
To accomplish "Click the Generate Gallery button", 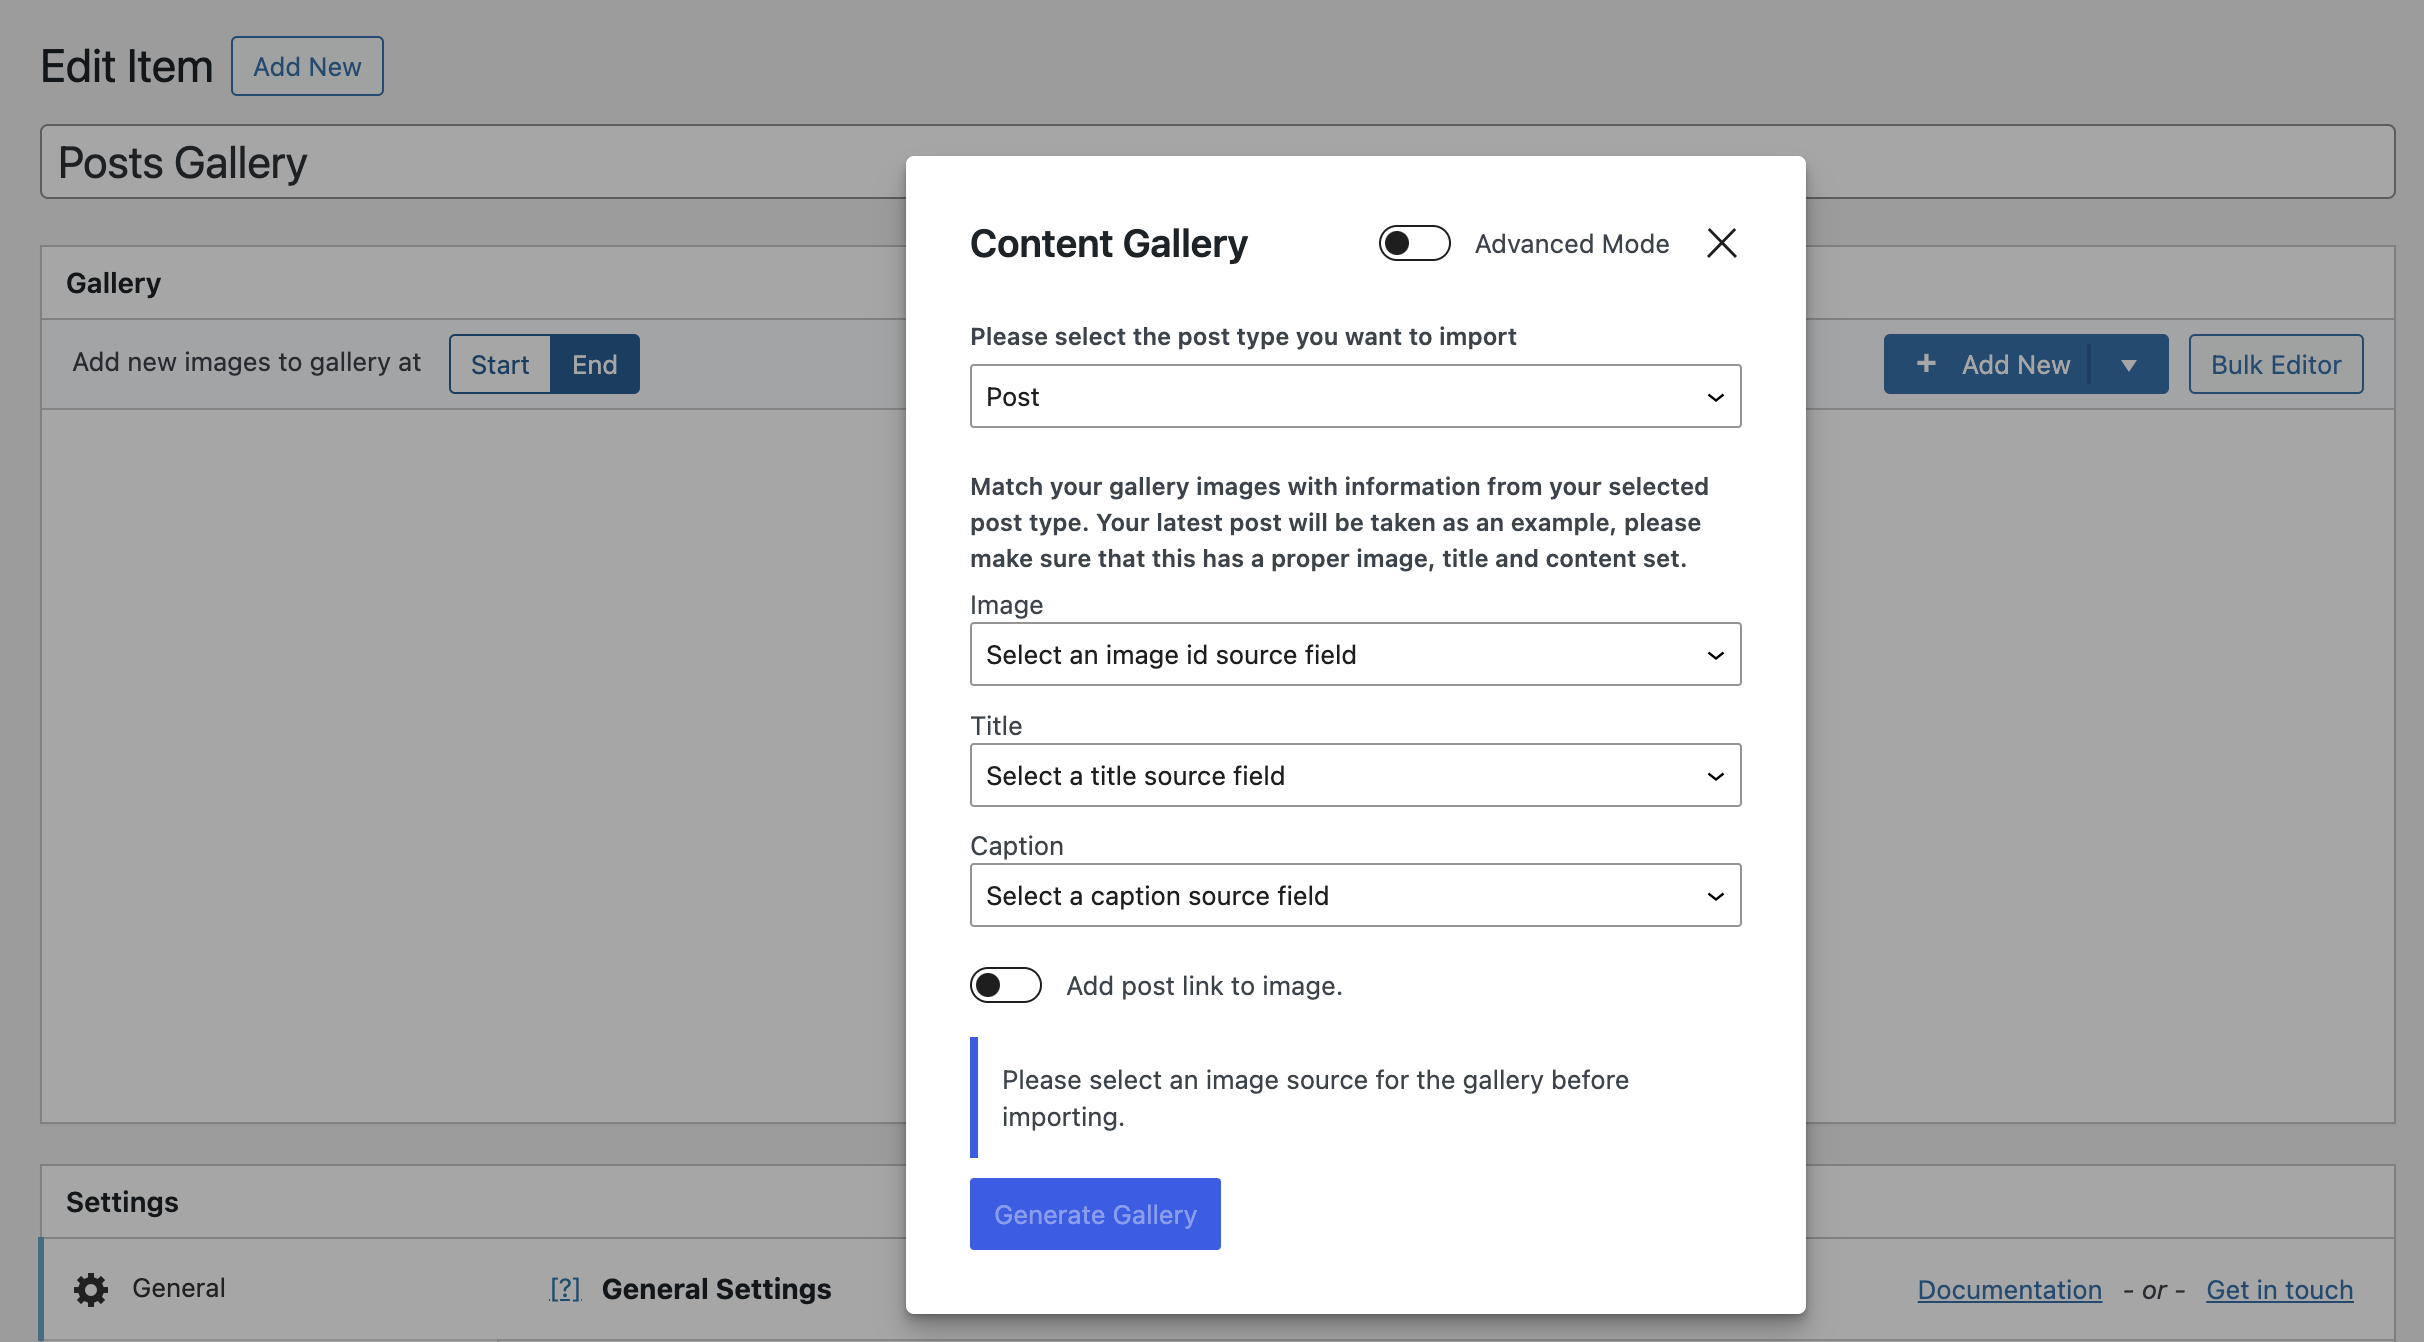I will click(x=1095, y=1214).
